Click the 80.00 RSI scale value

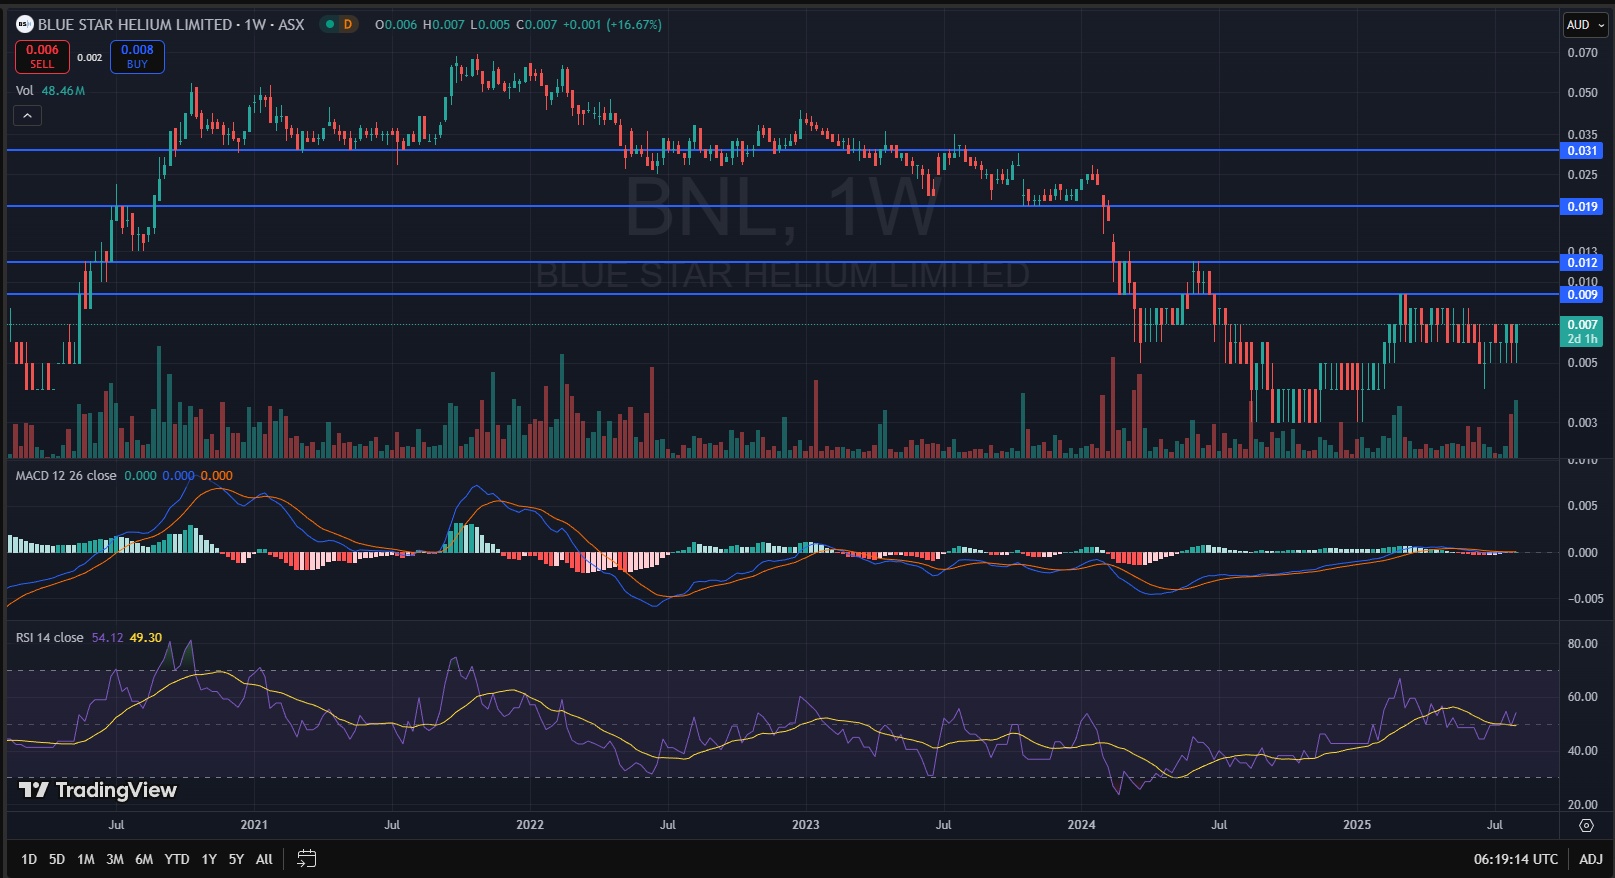coord(1583,644)
